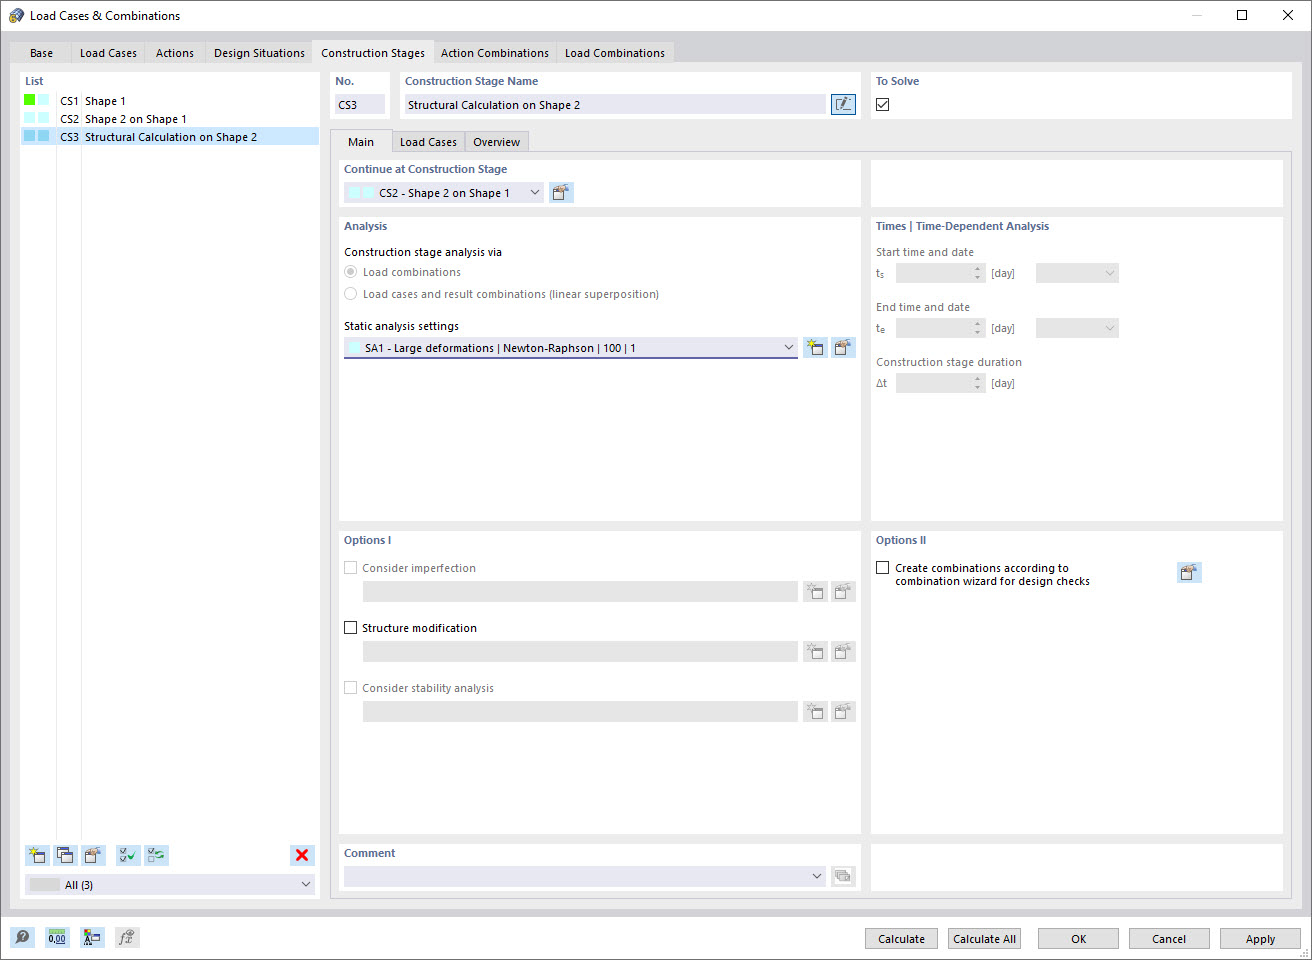Uncheck the To Solve checkbox

(882, 104)
